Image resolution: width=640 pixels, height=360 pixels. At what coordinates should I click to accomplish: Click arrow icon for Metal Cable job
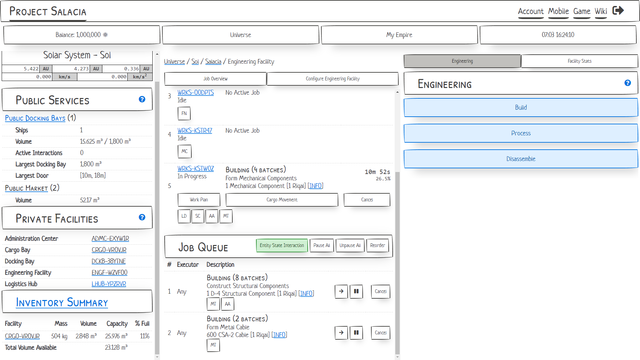341,333
